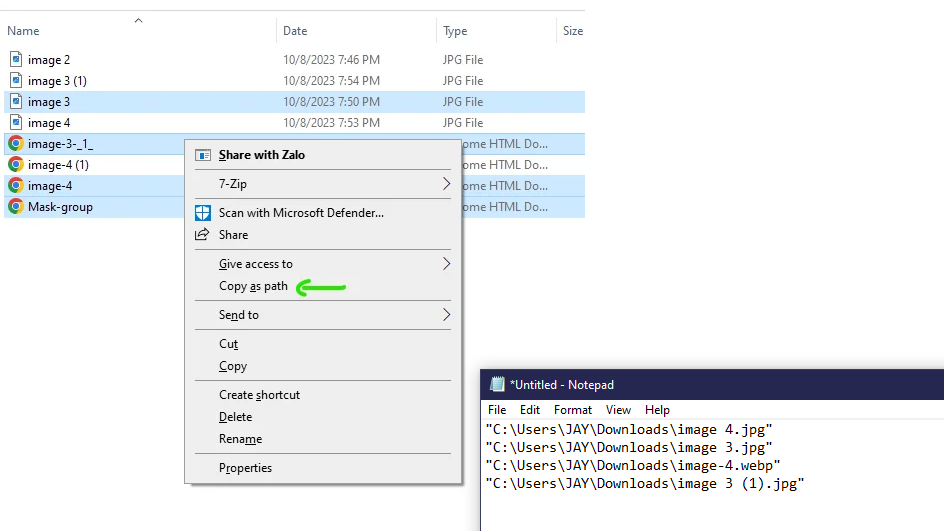Click the Share arrow icon in menu

202,234
